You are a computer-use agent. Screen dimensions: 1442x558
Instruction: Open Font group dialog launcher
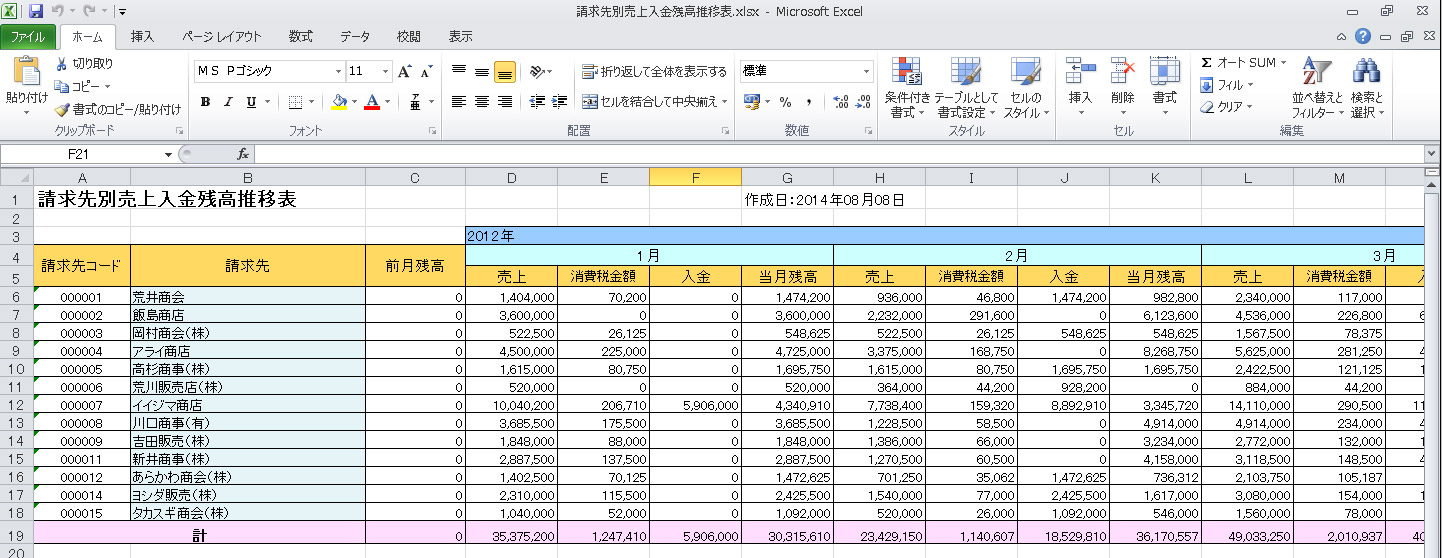(x=433, y=132)
